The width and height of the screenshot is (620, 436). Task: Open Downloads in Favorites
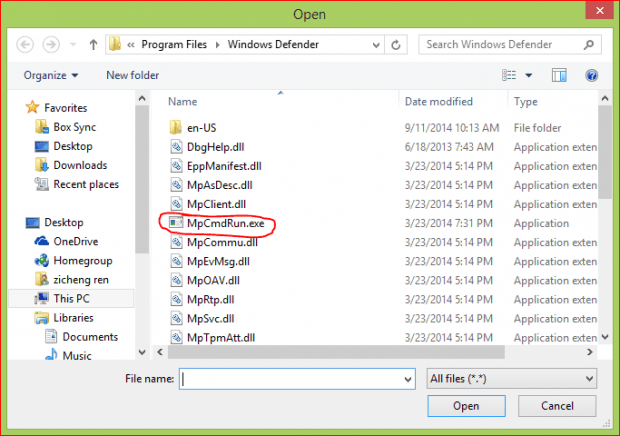pos(80,165)
